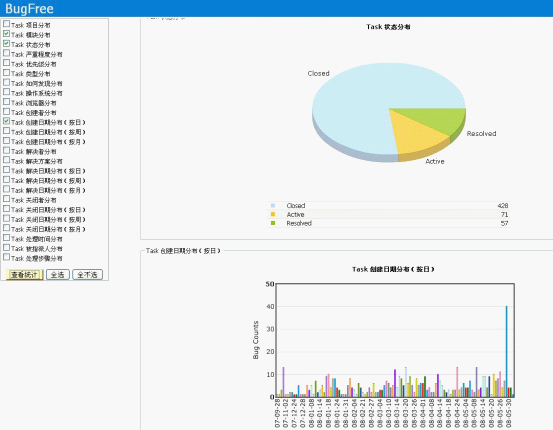Check Task 创建日期分布（按周）option

click(x=6, y=131)
